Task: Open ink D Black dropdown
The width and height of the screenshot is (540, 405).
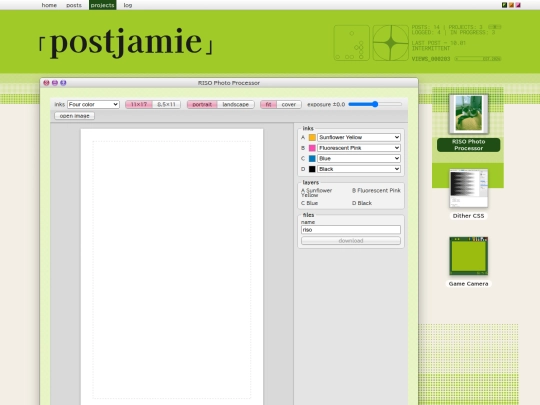Action: 359,169
